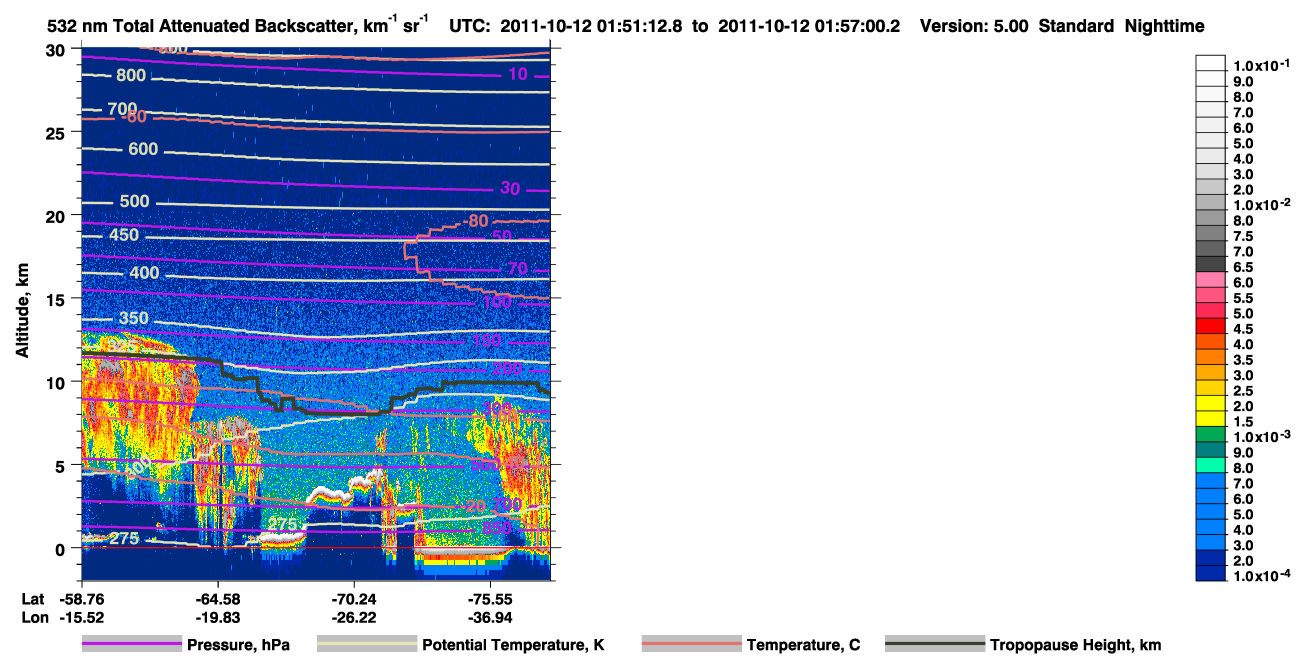Click the 7.5 colorbar label
The image size is (1300, 667).
1244,236
